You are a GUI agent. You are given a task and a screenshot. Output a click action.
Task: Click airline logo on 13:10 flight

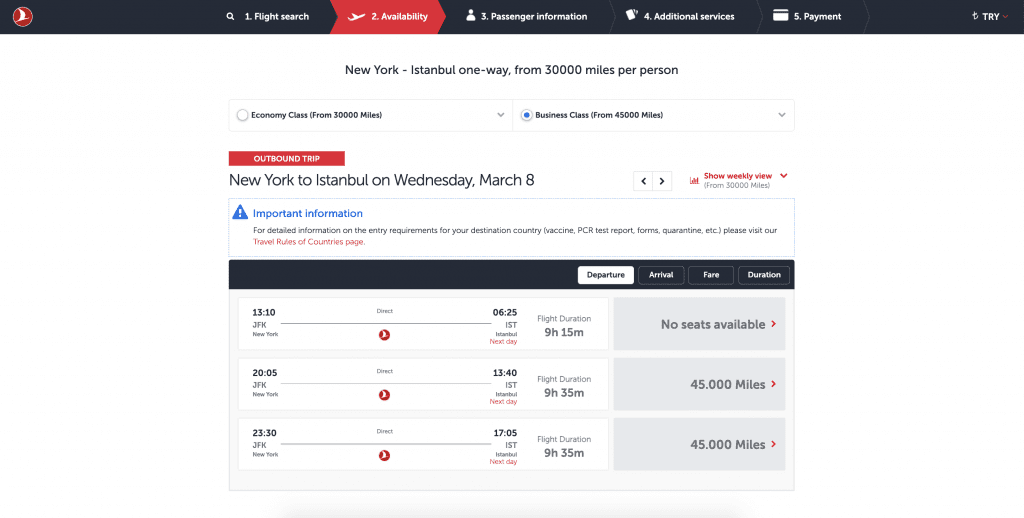(385, 335)
